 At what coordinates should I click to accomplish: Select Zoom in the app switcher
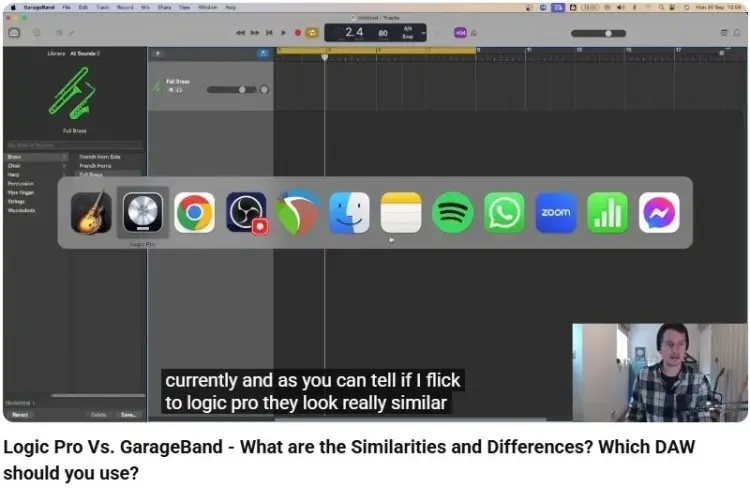point(556,212)
